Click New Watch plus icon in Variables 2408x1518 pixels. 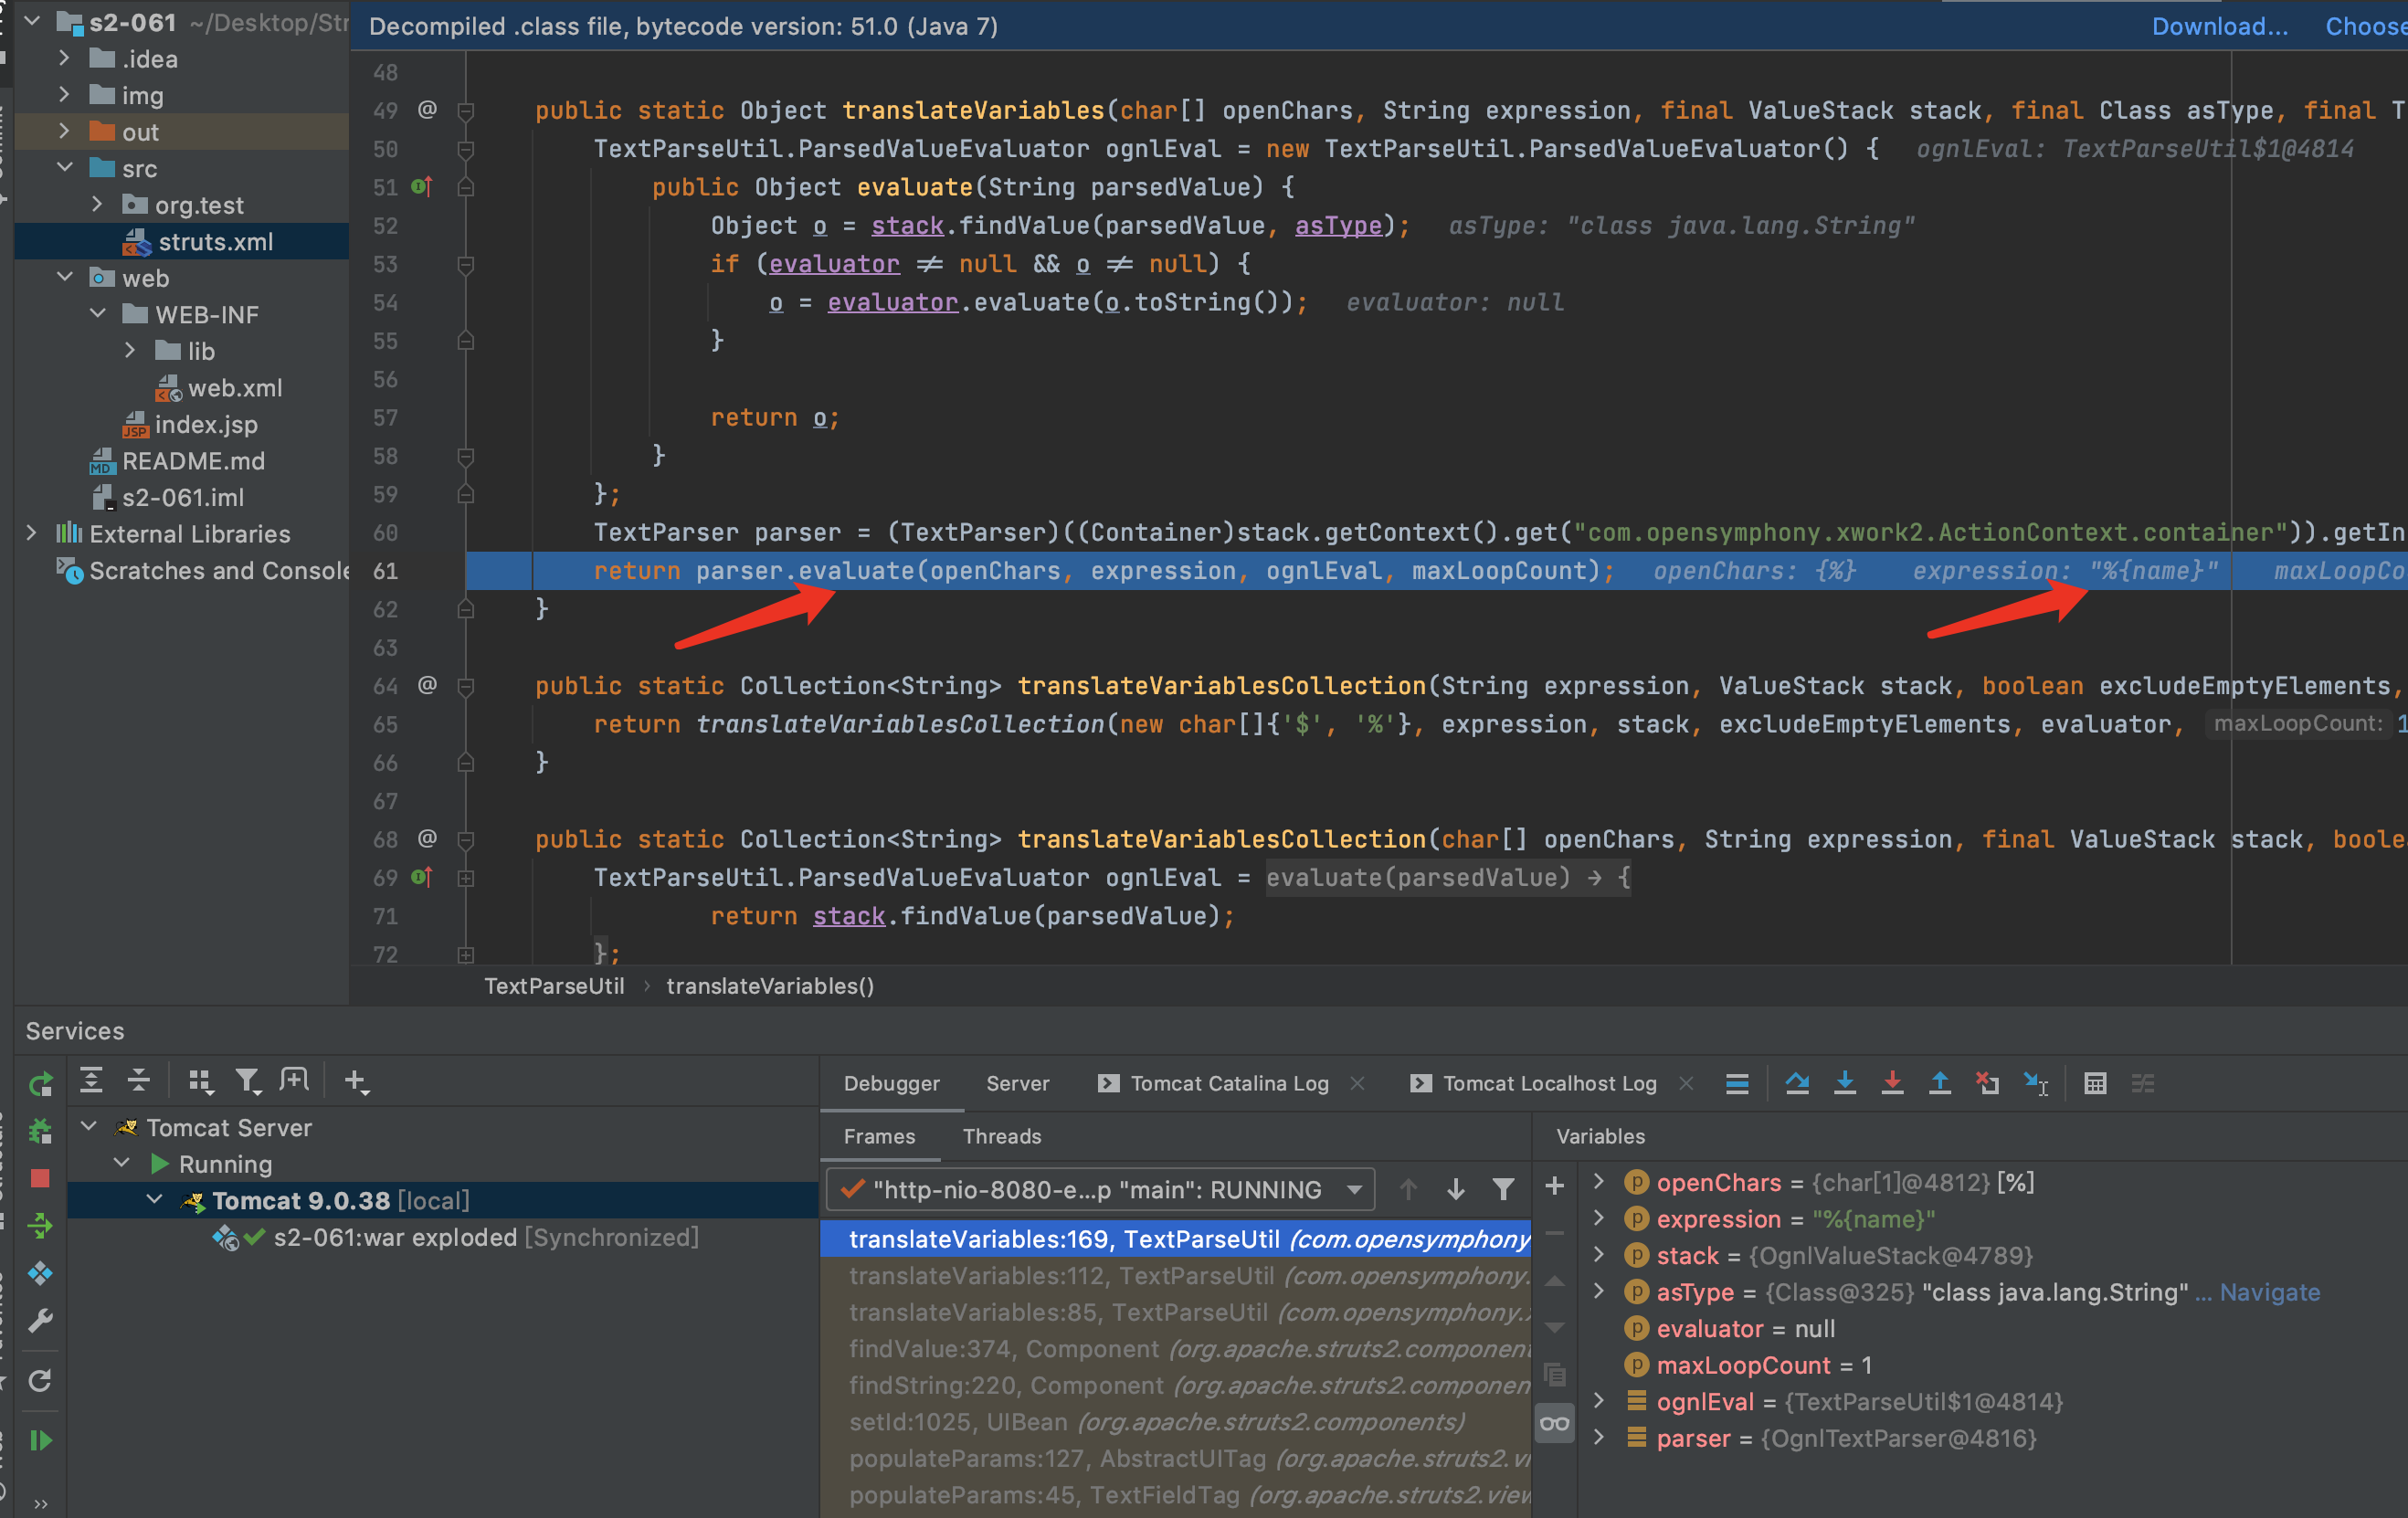click(x=1554, y=1186)
